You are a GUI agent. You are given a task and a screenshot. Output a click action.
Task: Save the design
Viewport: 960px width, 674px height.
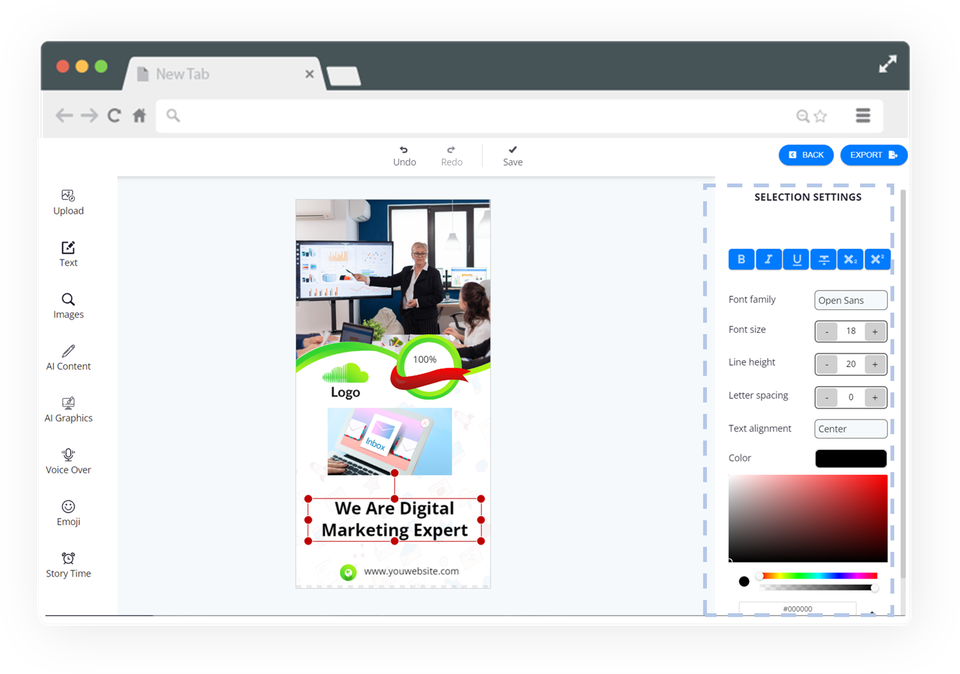pos(512,156)
